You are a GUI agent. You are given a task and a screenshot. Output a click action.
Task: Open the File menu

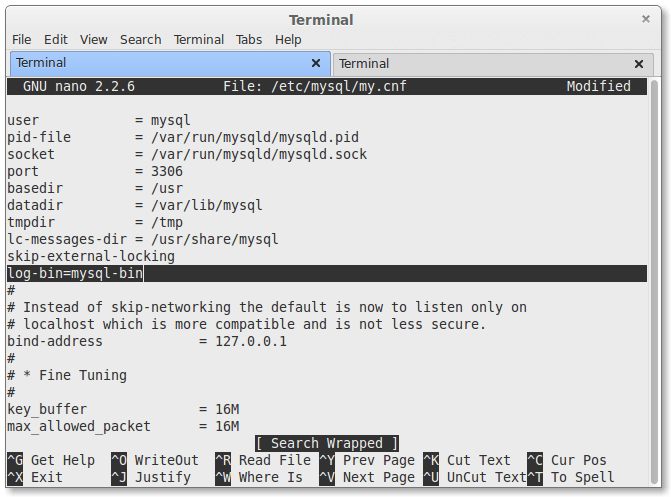21,39
